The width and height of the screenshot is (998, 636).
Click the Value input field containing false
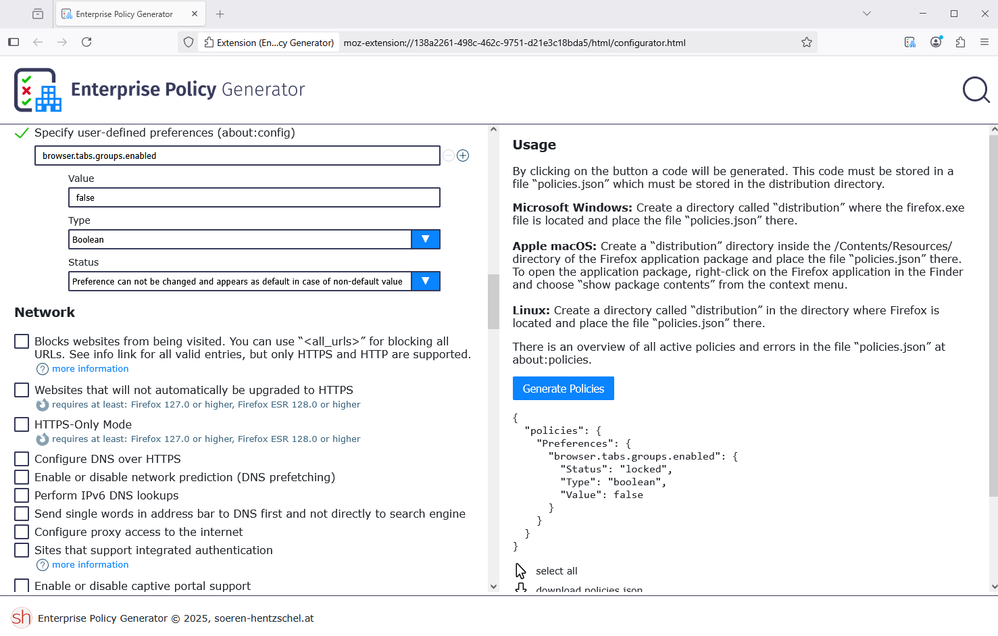(254, 198)
